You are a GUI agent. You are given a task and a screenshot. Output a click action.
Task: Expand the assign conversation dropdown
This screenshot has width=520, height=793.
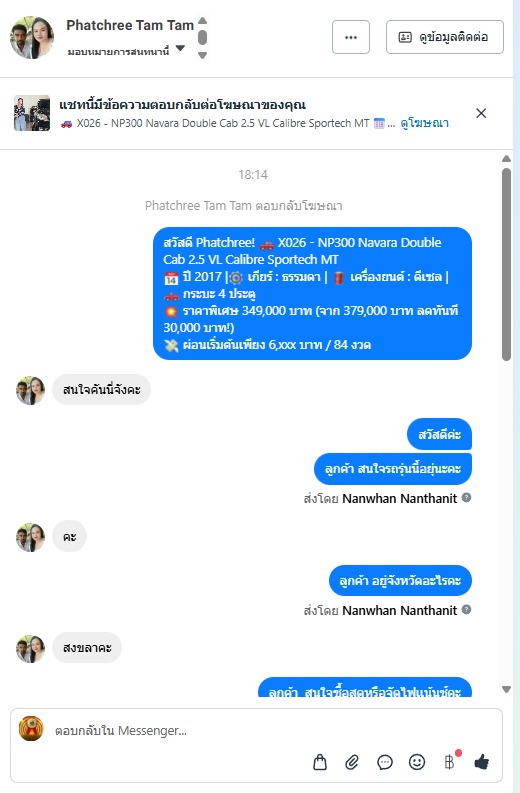click(181, 49)
